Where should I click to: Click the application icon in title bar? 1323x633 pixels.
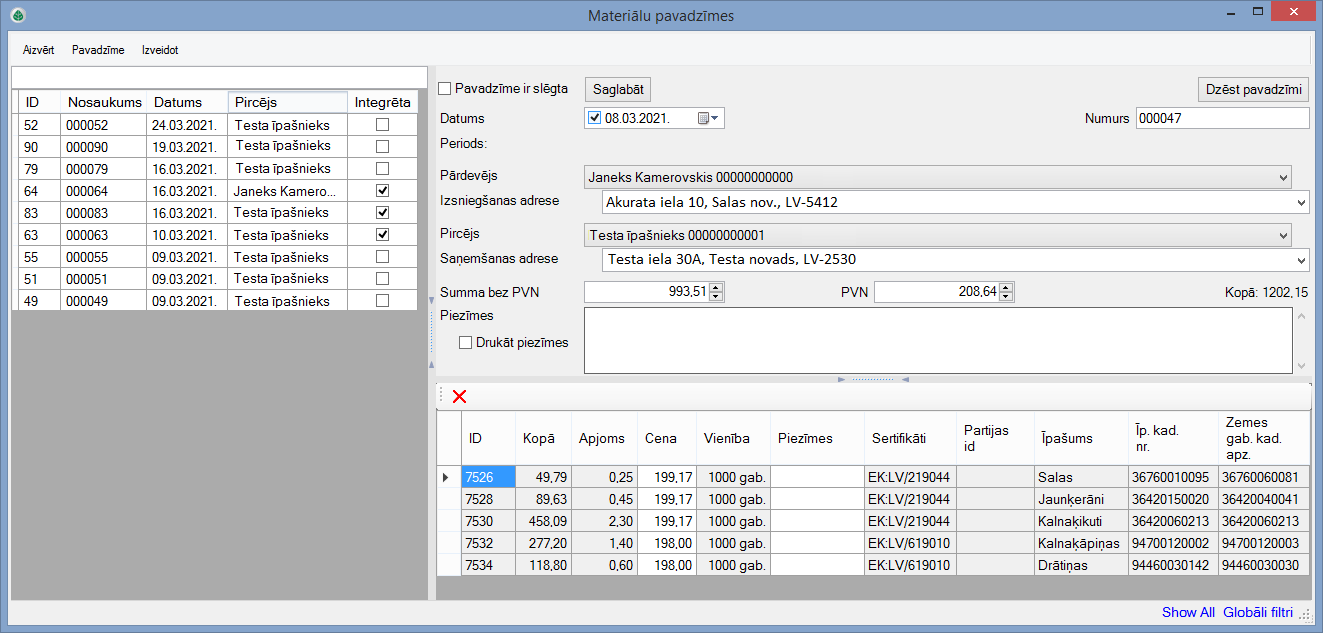(x=17, y=15)
